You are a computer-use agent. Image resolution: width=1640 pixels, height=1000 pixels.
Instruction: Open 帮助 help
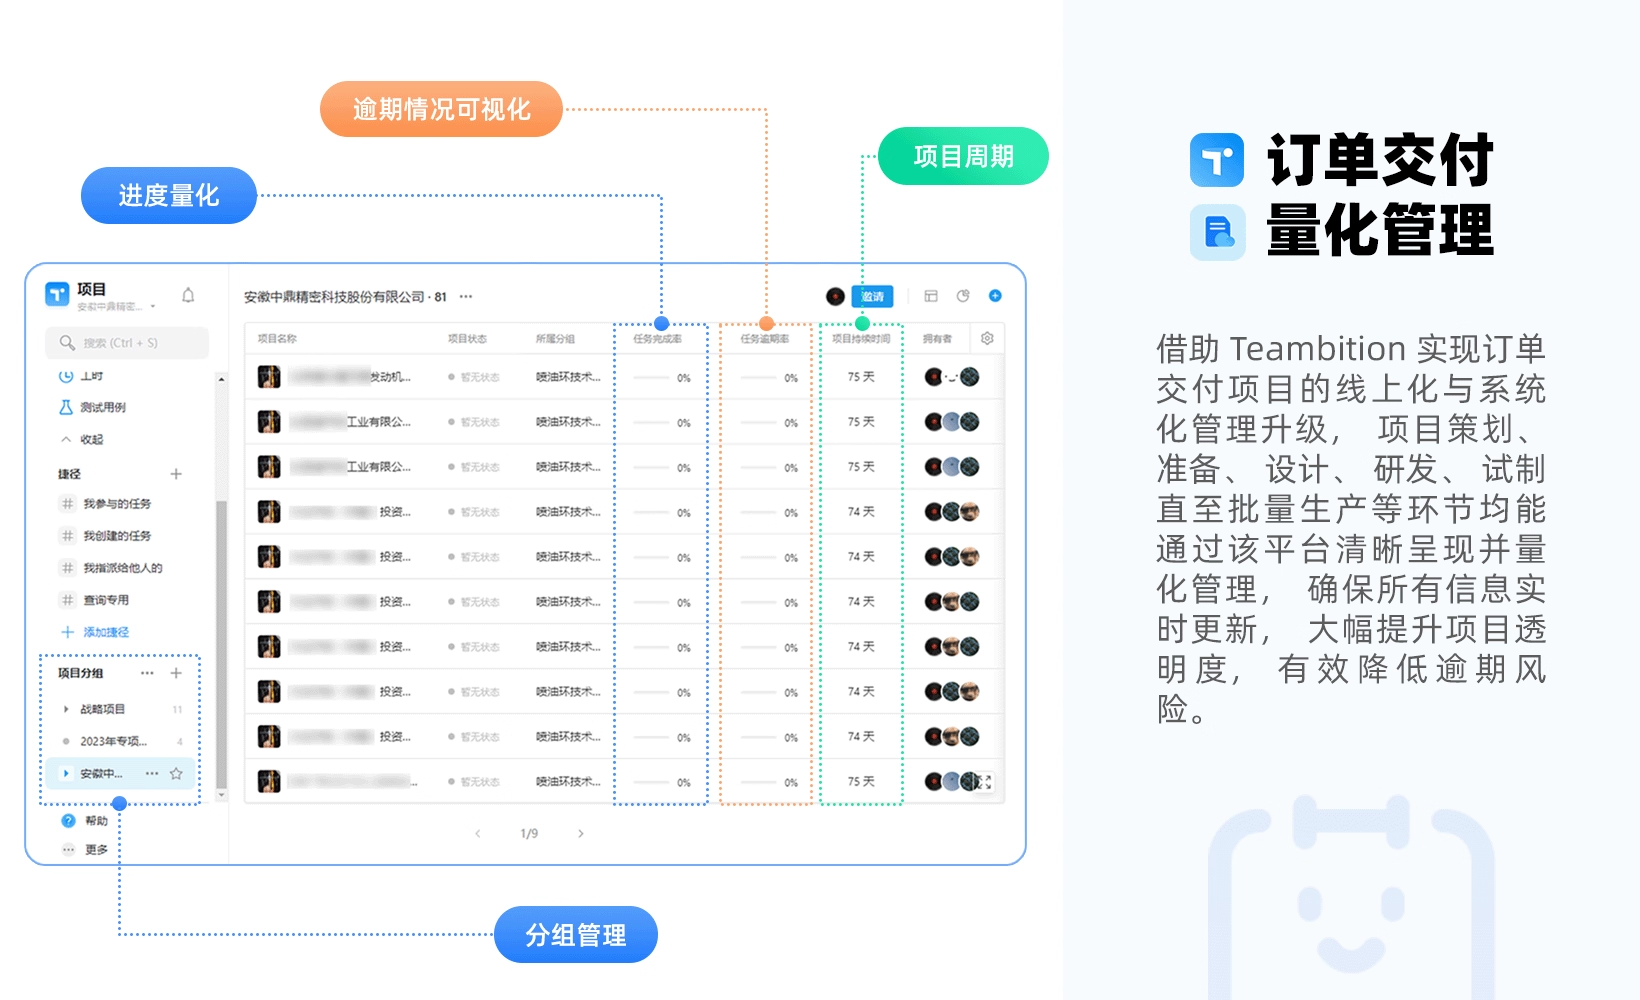click(84, 821)
